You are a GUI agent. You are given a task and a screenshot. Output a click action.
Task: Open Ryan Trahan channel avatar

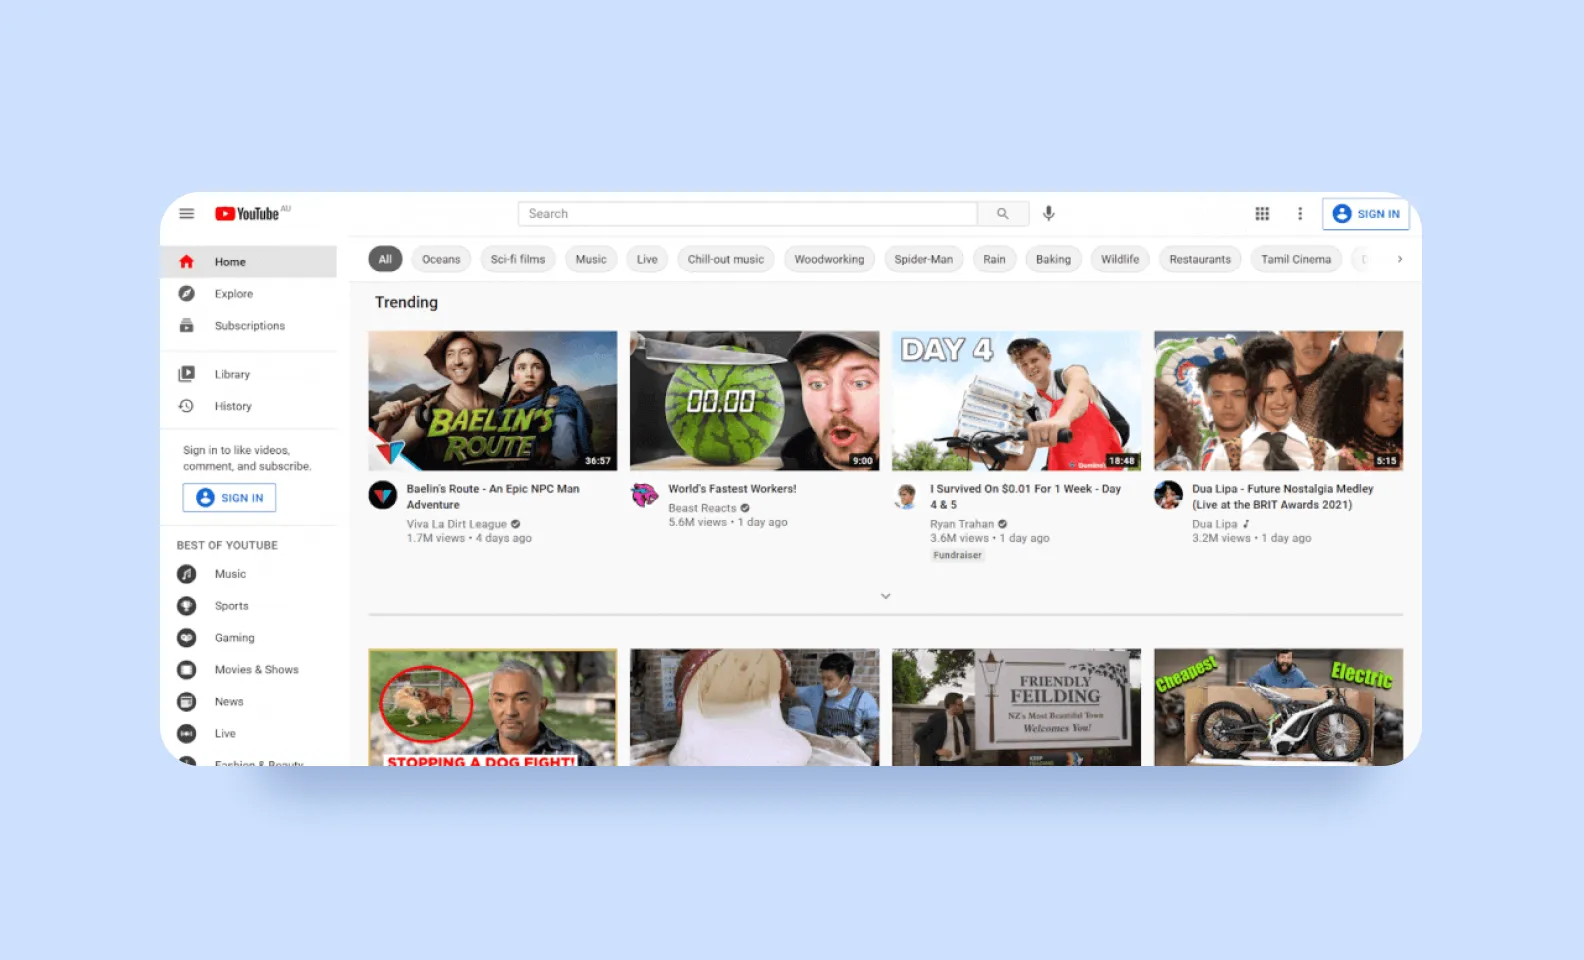pyautogui.click(x=907, y=495)
